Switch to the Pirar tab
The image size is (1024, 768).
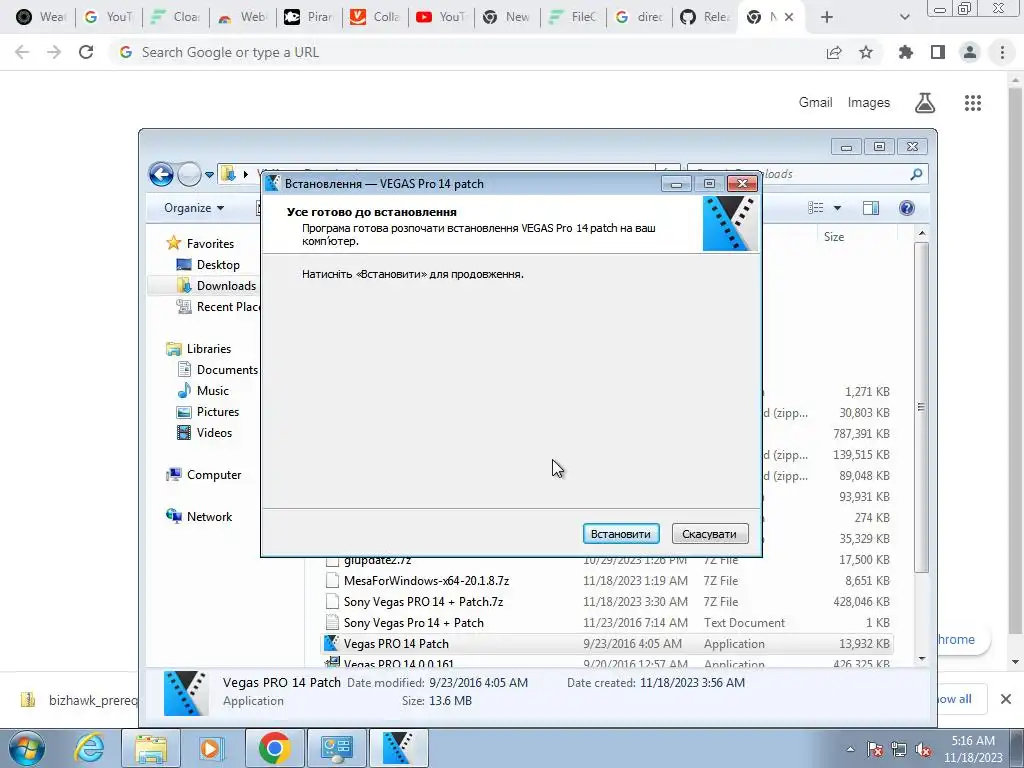[308, 17]
